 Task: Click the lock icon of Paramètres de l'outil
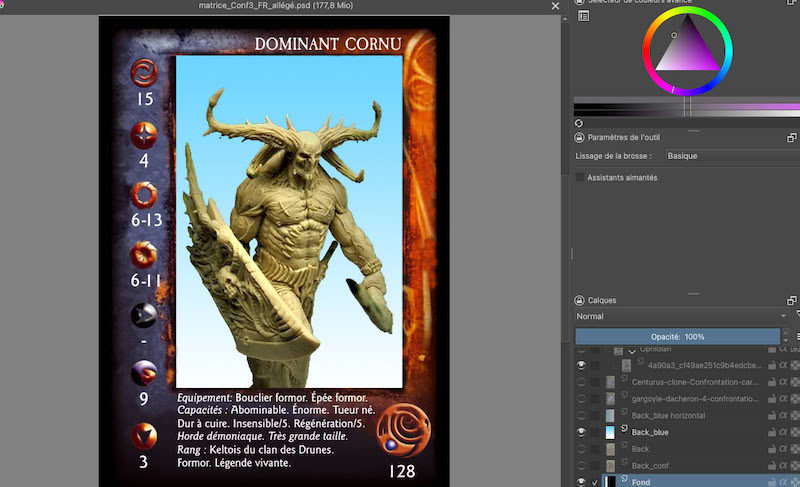[580, 137]
